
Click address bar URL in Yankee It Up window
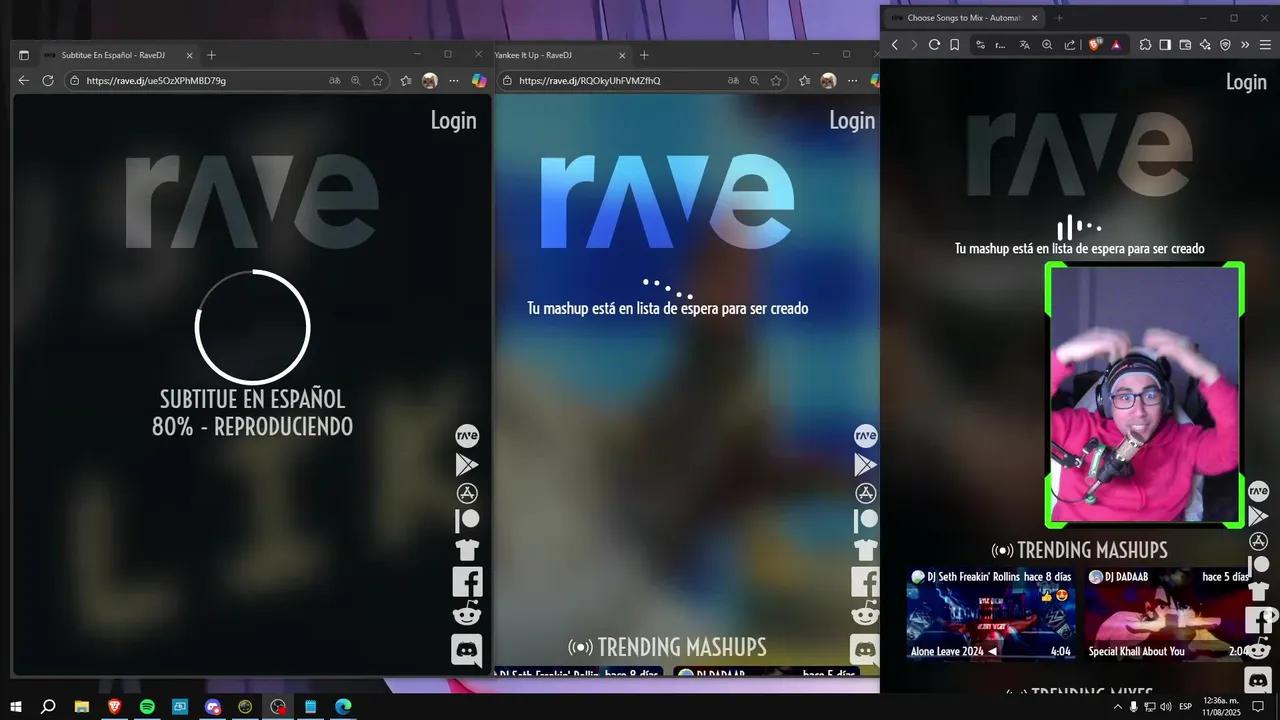coord(590,80)
